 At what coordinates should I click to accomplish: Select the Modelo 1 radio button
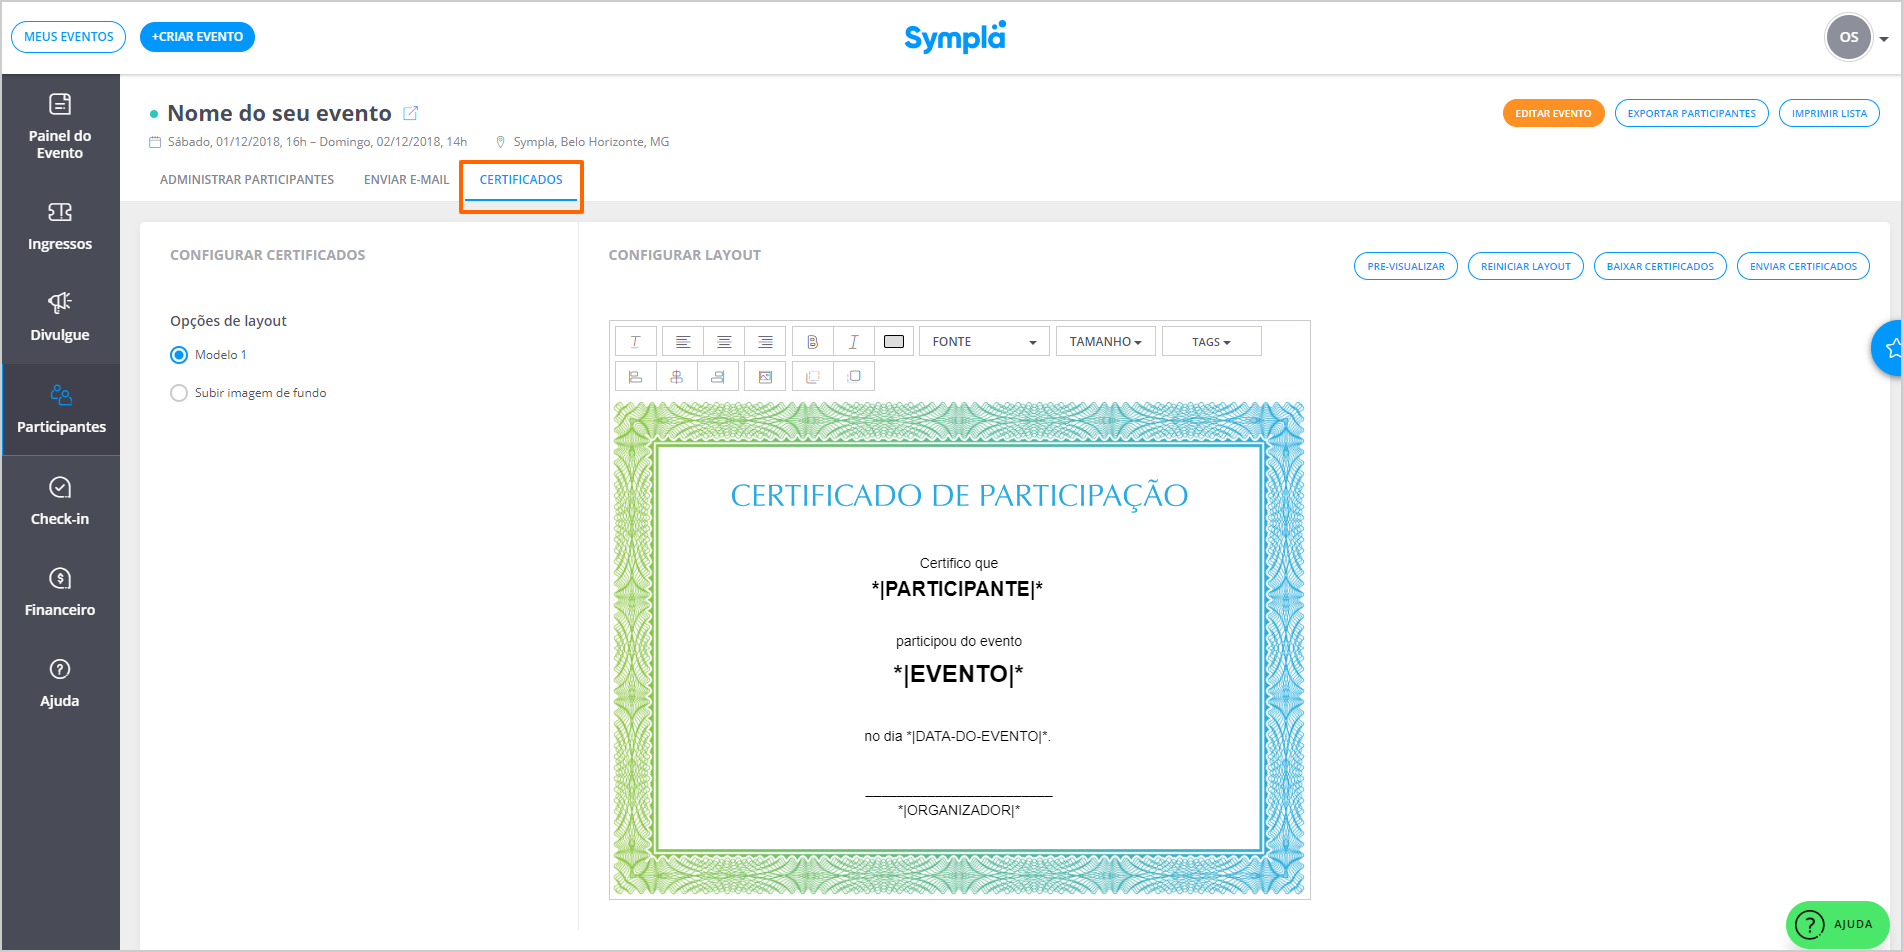point(179,355)
